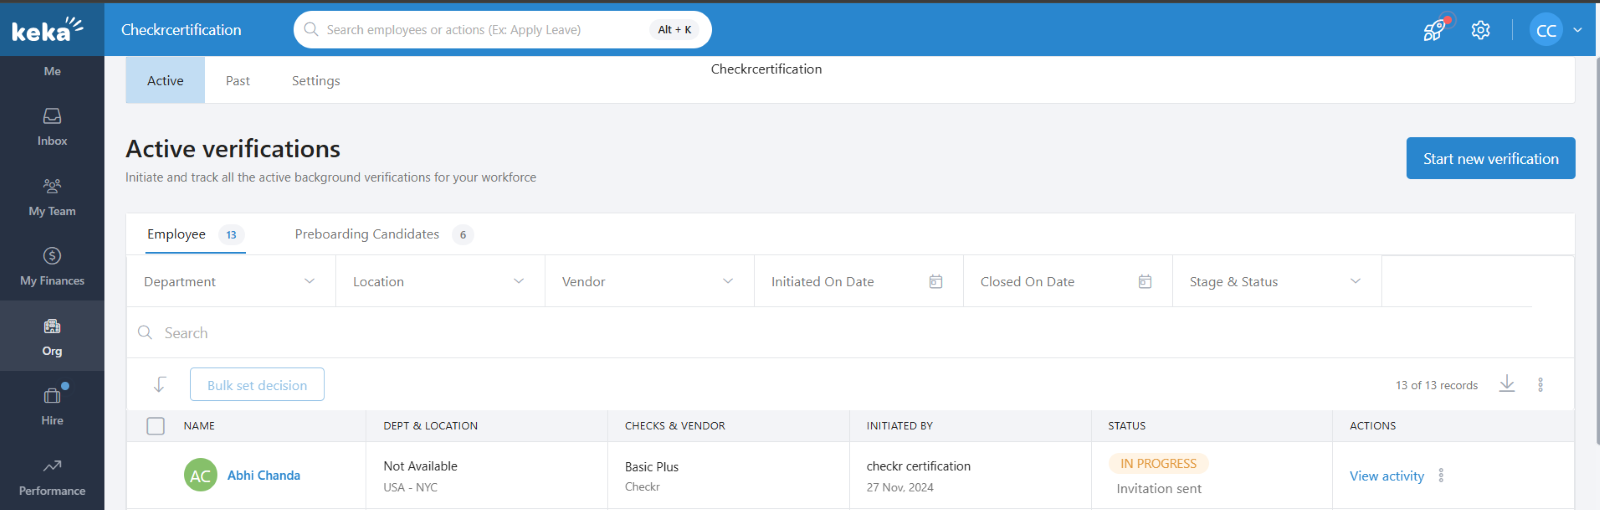Click Start new verification button

point(1490,159)
